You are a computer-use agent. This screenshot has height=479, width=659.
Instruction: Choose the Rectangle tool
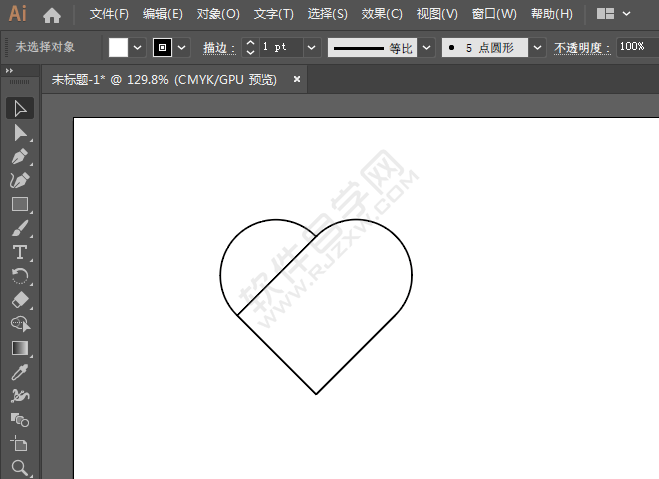pos(19,204)
